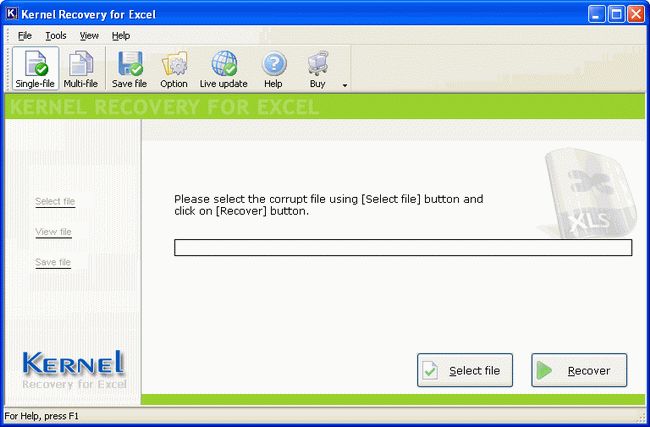Image resolution: width=650 pixels, height=427 pixels.
Task: Click the corrupt file path input field
Action: [x=403, y=247]
